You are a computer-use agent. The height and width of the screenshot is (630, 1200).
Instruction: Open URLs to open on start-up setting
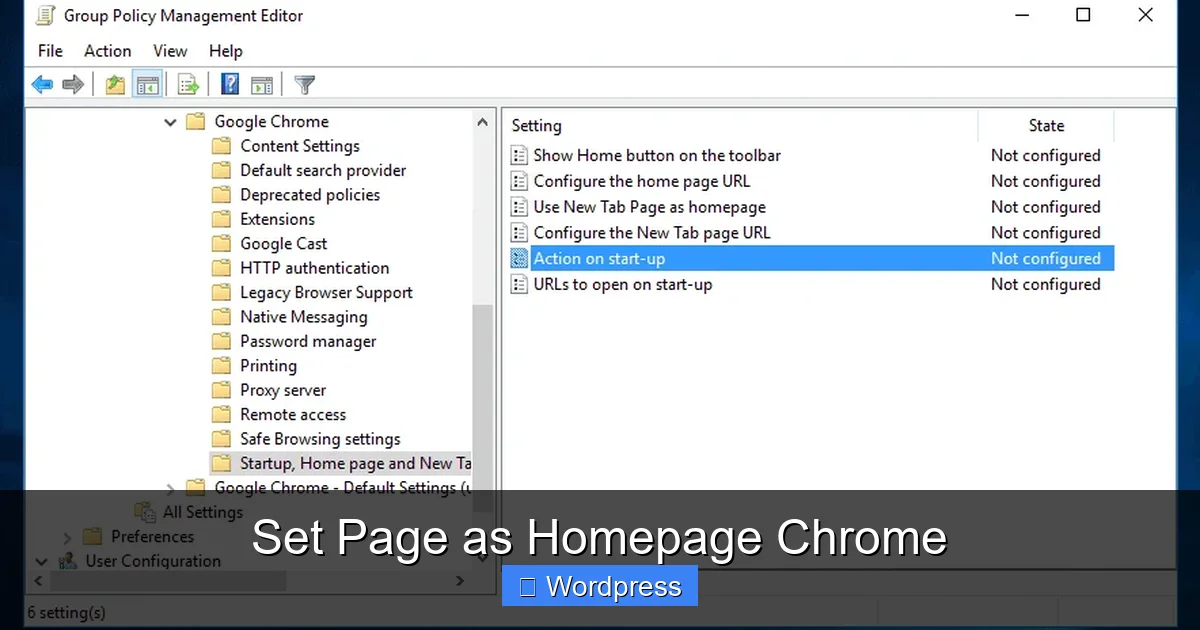tap(622, 284)
